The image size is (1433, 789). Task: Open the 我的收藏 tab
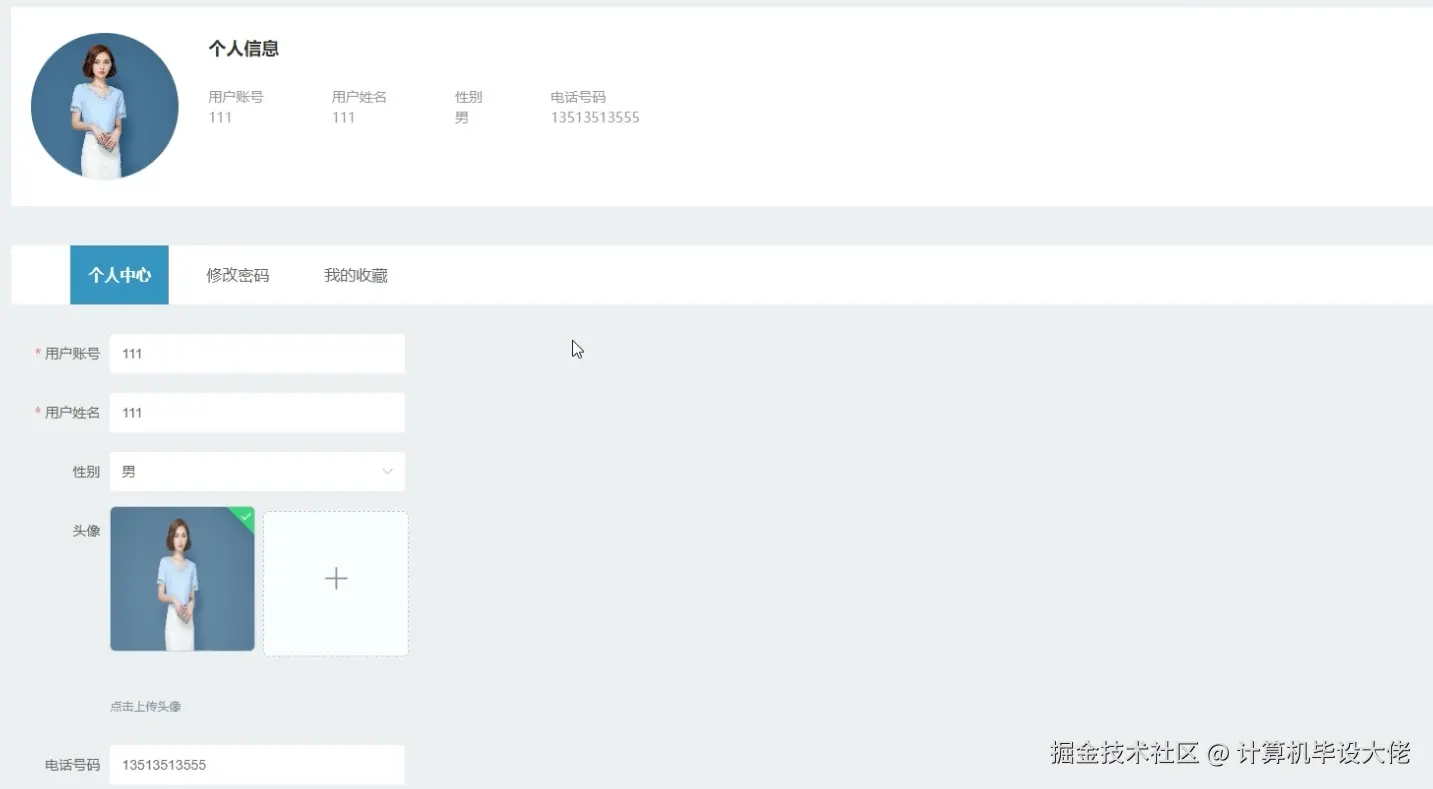[355, 274]
